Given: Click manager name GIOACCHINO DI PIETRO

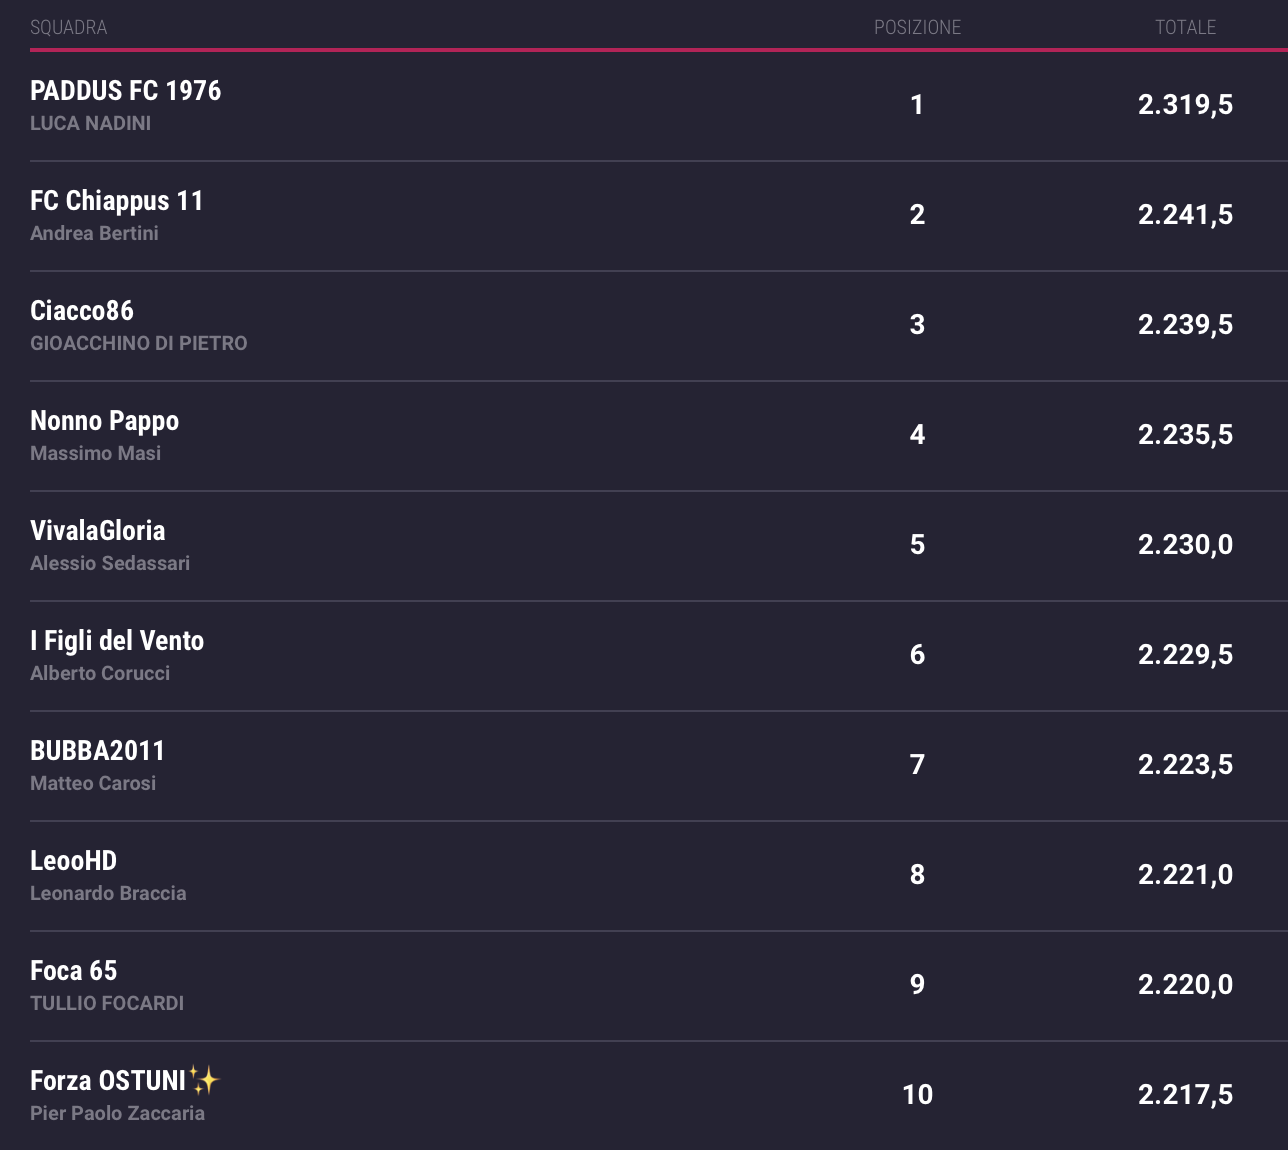Looking at the screenshot, I should pyautogui.click(x=139, y=344).
